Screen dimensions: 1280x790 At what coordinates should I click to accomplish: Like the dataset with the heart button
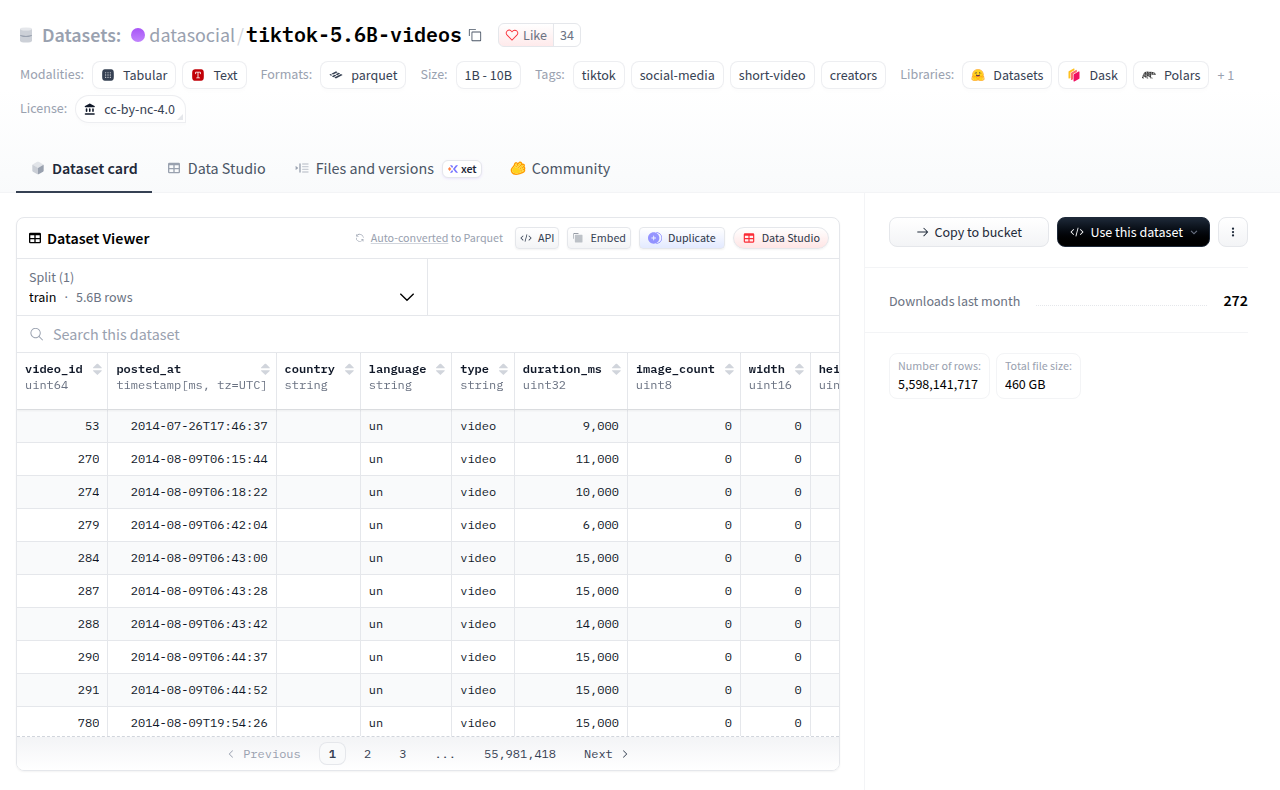pyautogui.click(x=526, y=35)
